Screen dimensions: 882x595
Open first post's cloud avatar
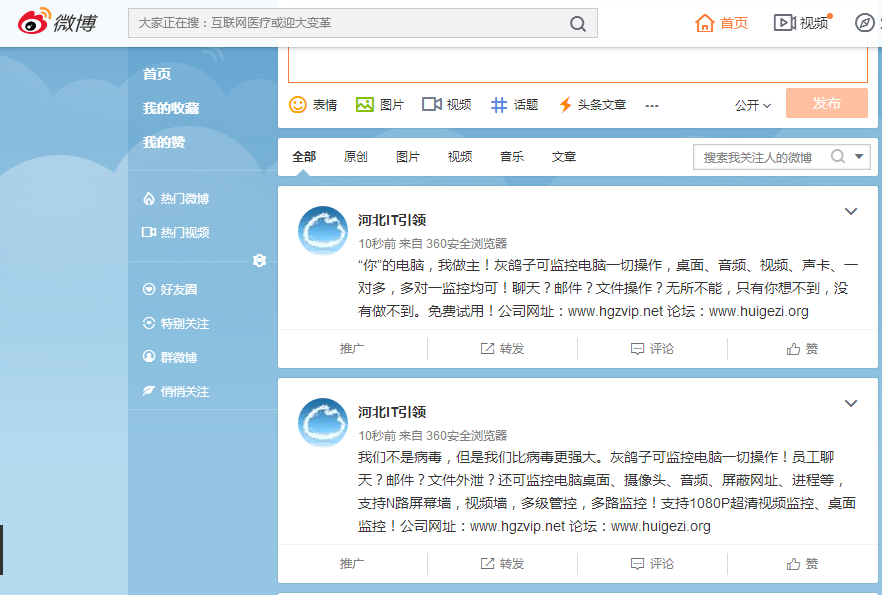tap(323, 231)
